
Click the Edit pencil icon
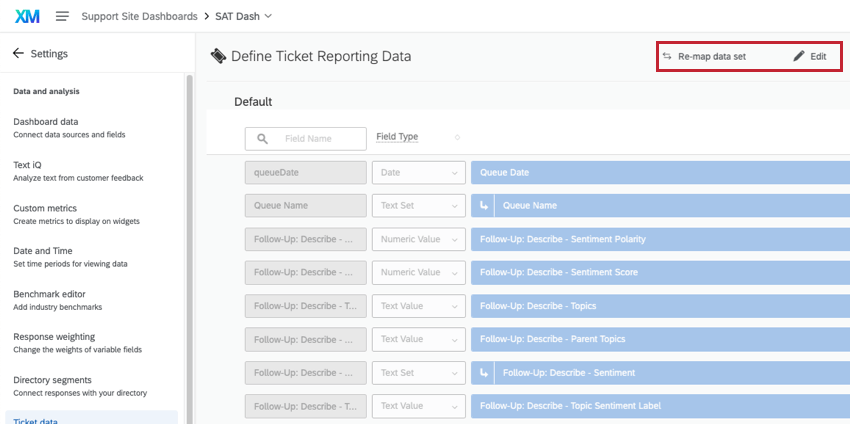(798, 57)
